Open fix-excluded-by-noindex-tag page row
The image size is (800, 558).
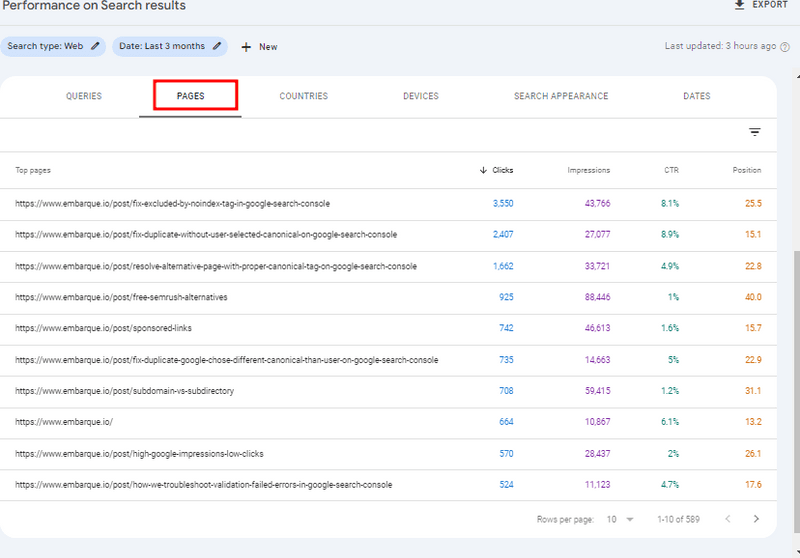(388, 204)
